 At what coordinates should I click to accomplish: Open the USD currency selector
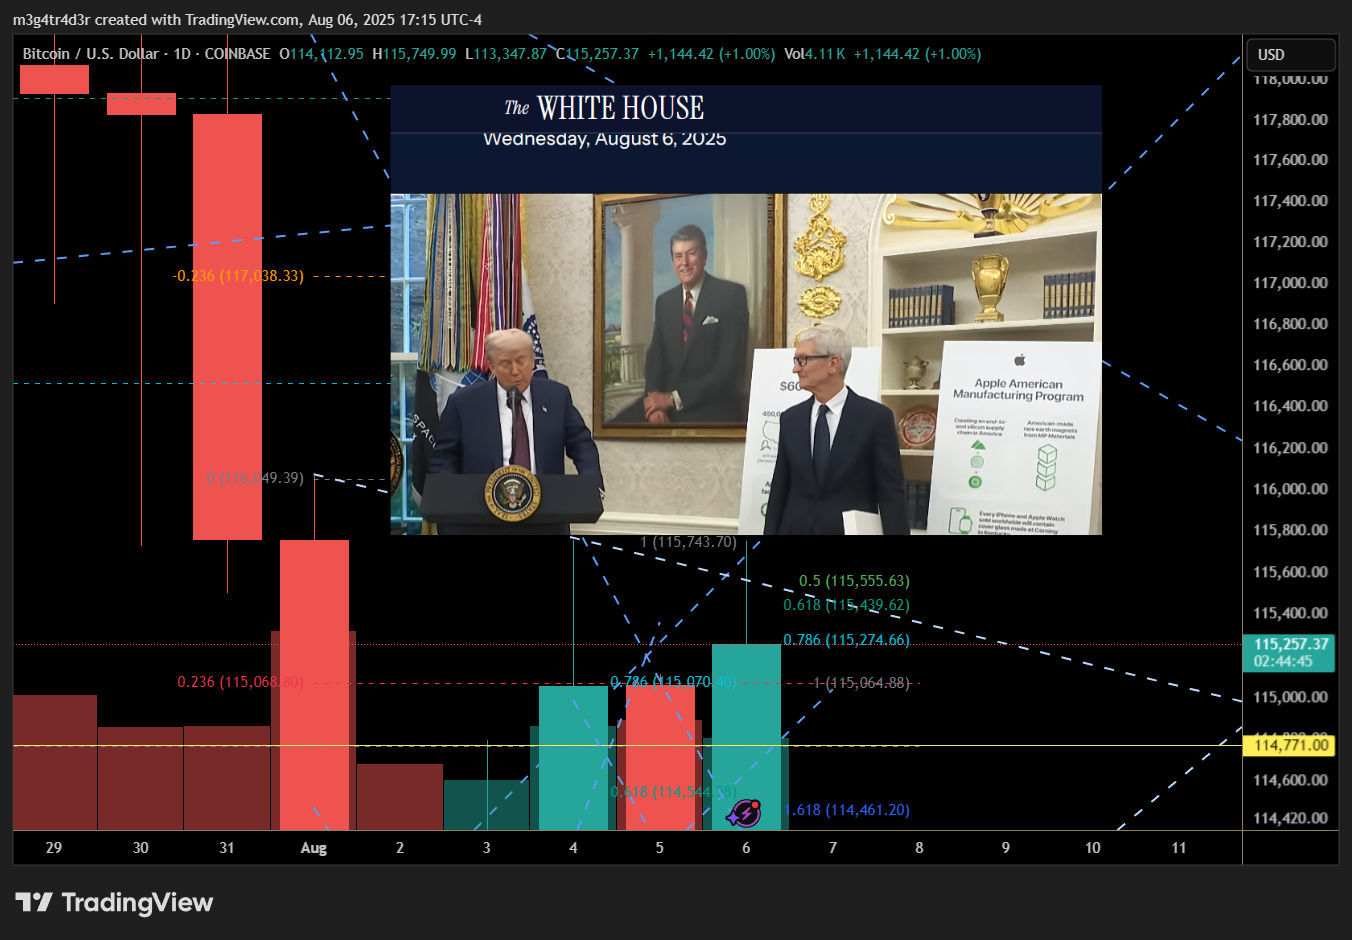coord(1291,55)
